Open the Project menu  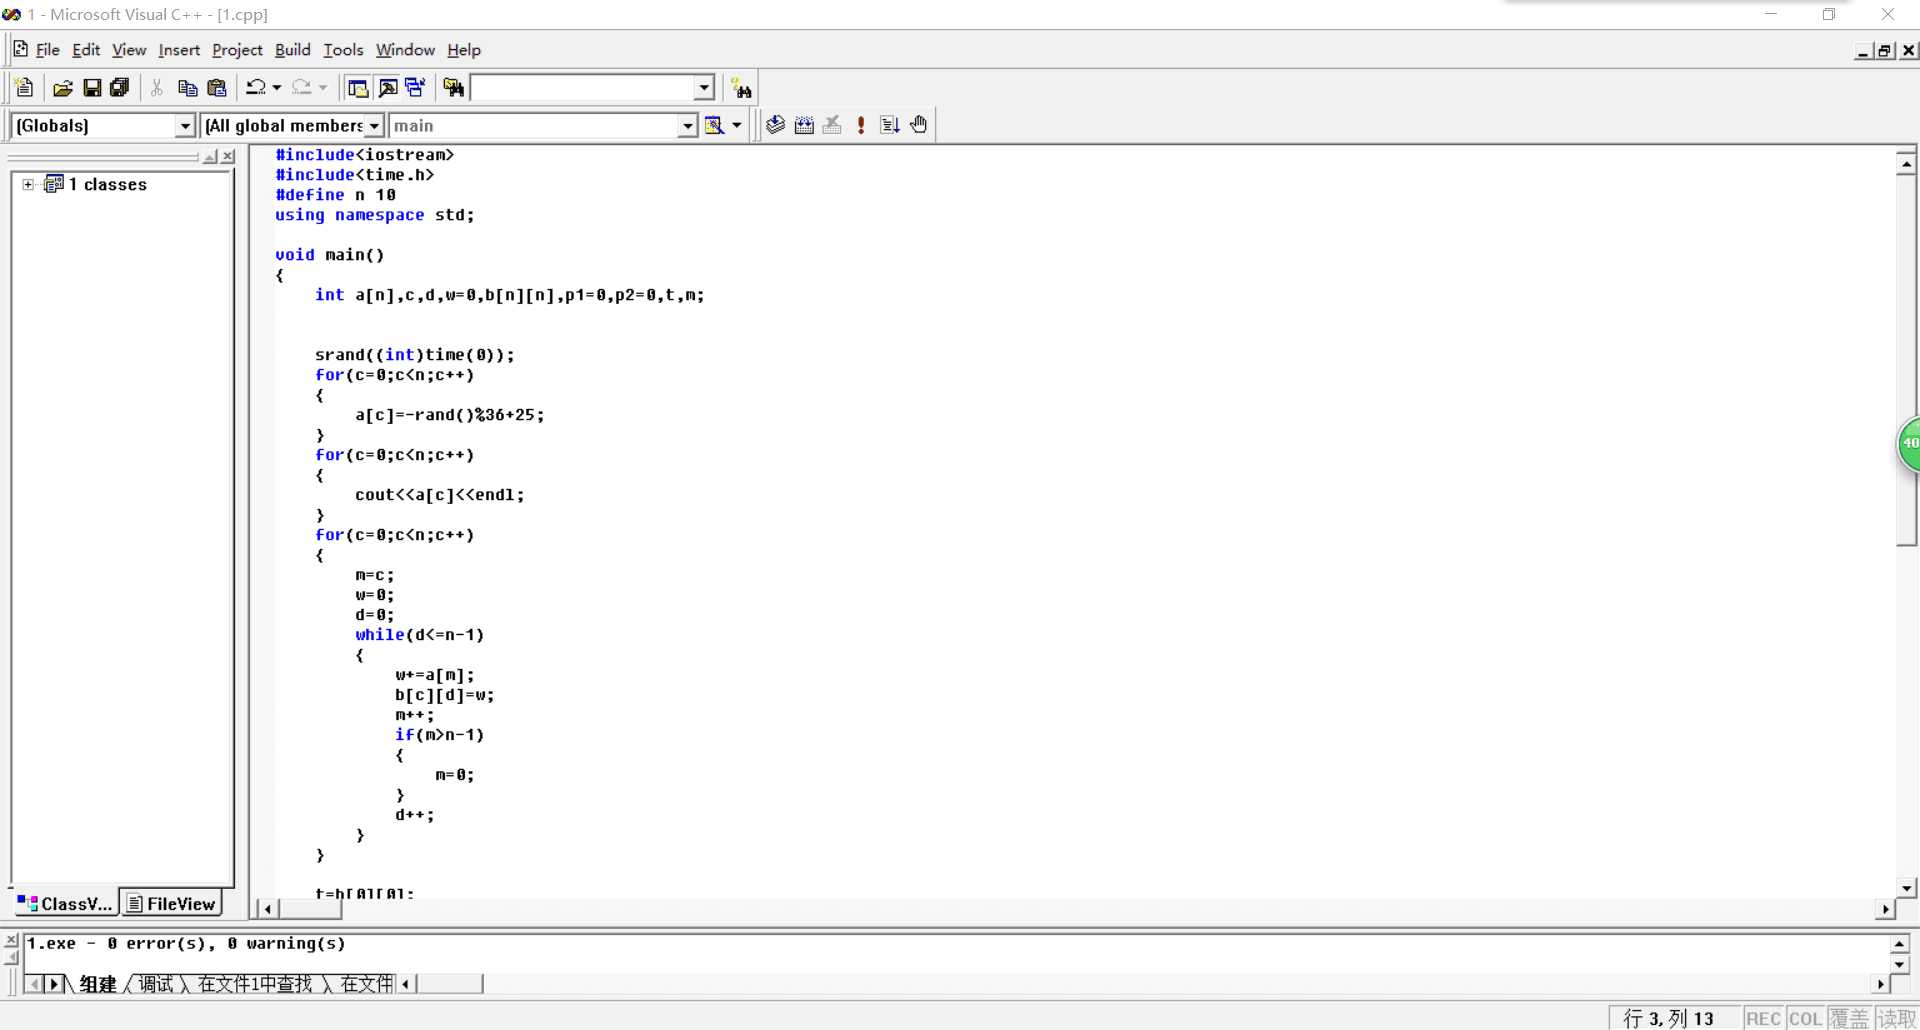(237, 50)
